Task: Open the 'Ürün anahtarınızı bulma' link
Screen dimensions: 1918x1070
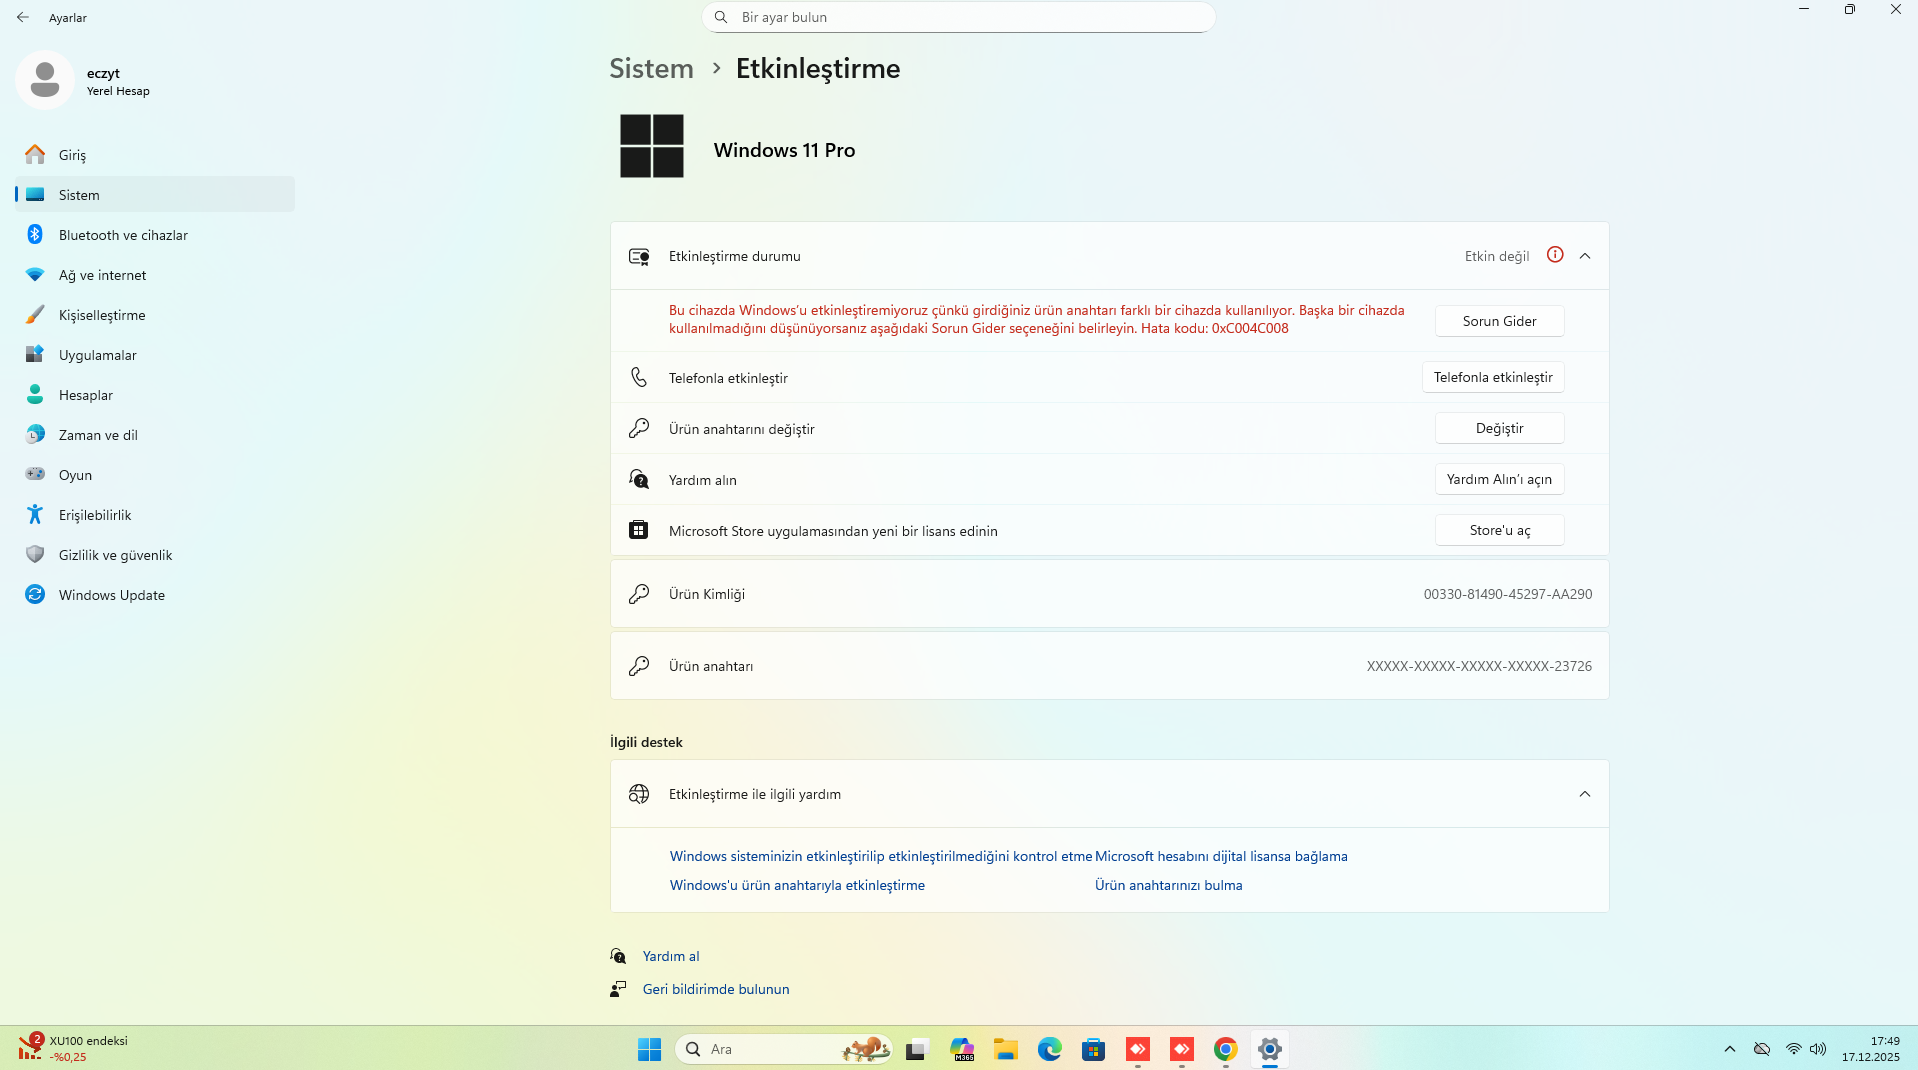Action: pyautogui.click(x=1168, y=885)
